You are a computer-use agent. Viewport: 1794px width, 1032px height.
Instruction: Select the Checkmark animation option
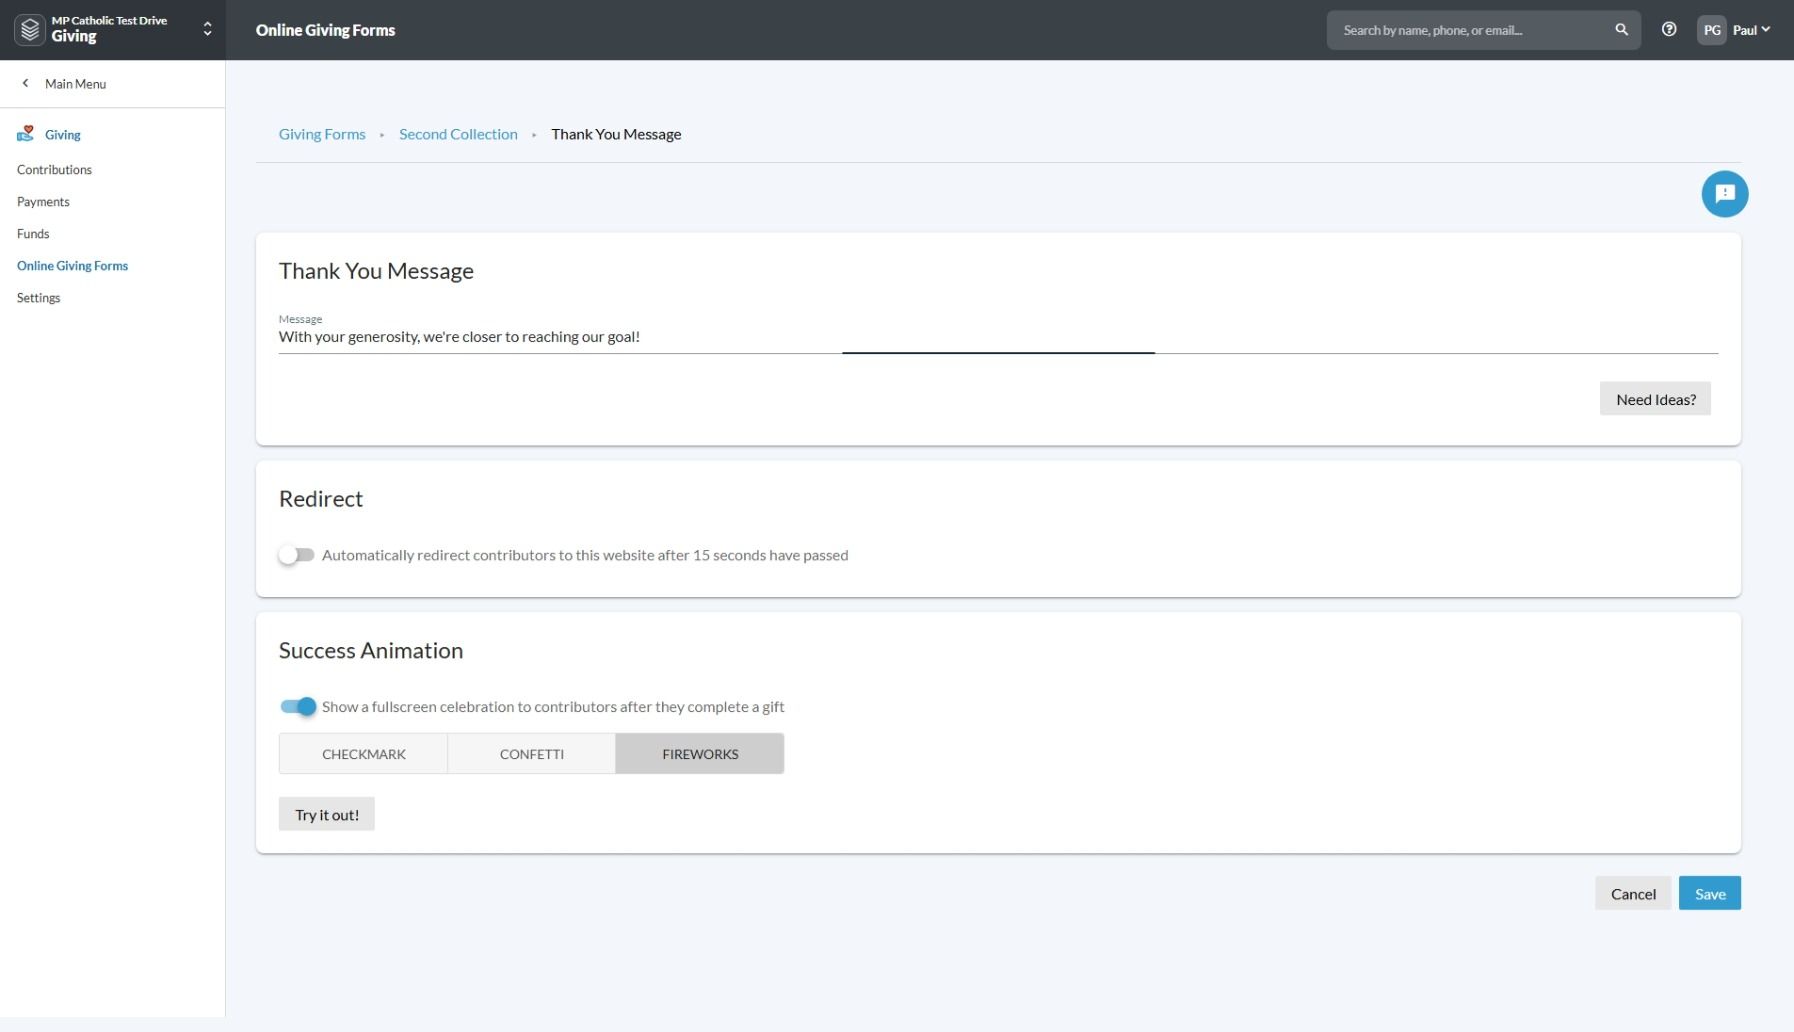pyautogui.click(x=363, y=754)
